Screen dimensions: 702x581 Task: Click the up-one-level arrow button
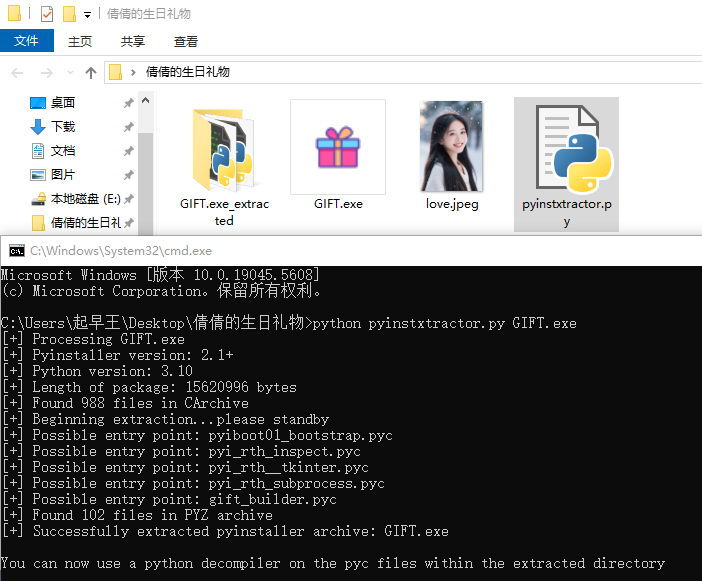91,72
